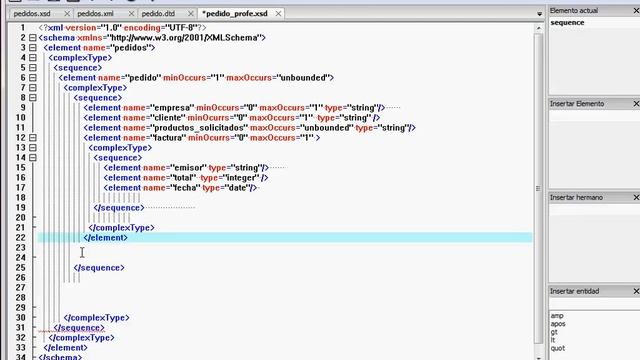Select the pedido_profe.xsd tab
This screenshot has width=640, height=360.
235,13
